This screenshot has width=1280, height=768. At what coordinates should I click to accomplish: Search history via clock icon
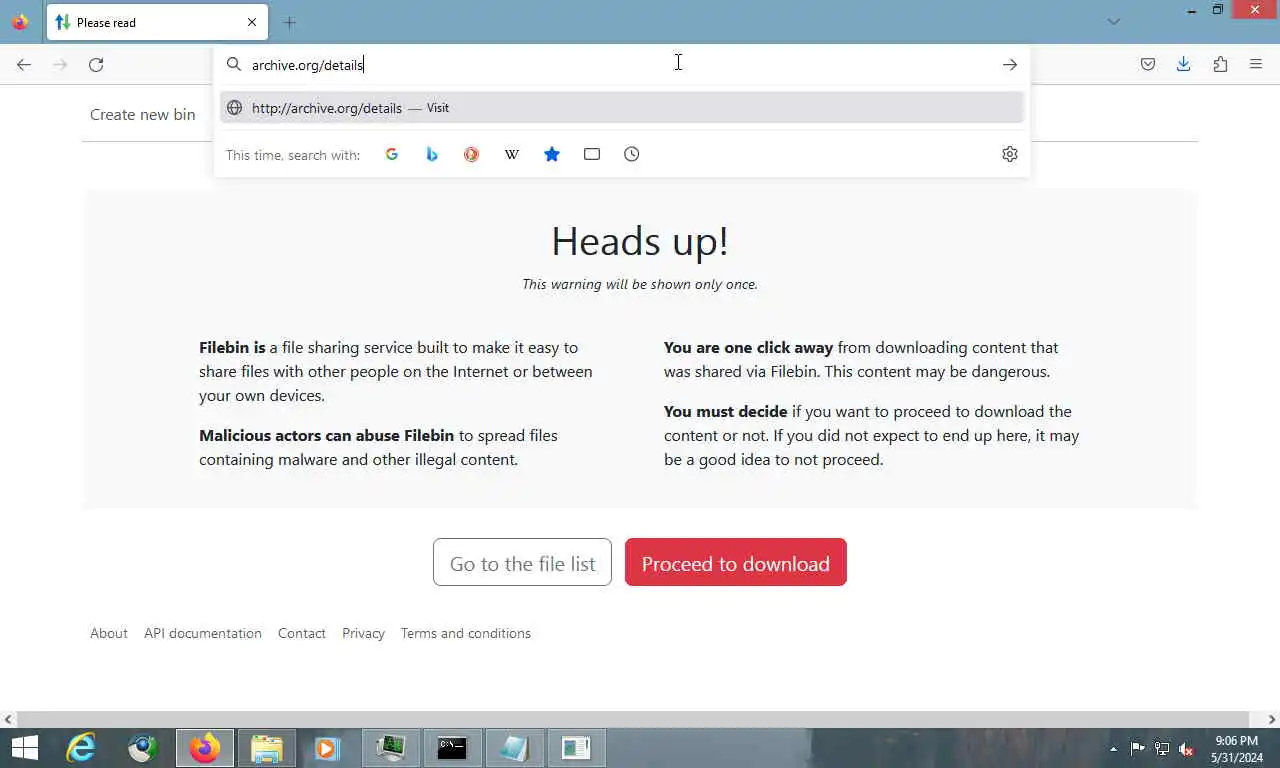tap(632, 154)
